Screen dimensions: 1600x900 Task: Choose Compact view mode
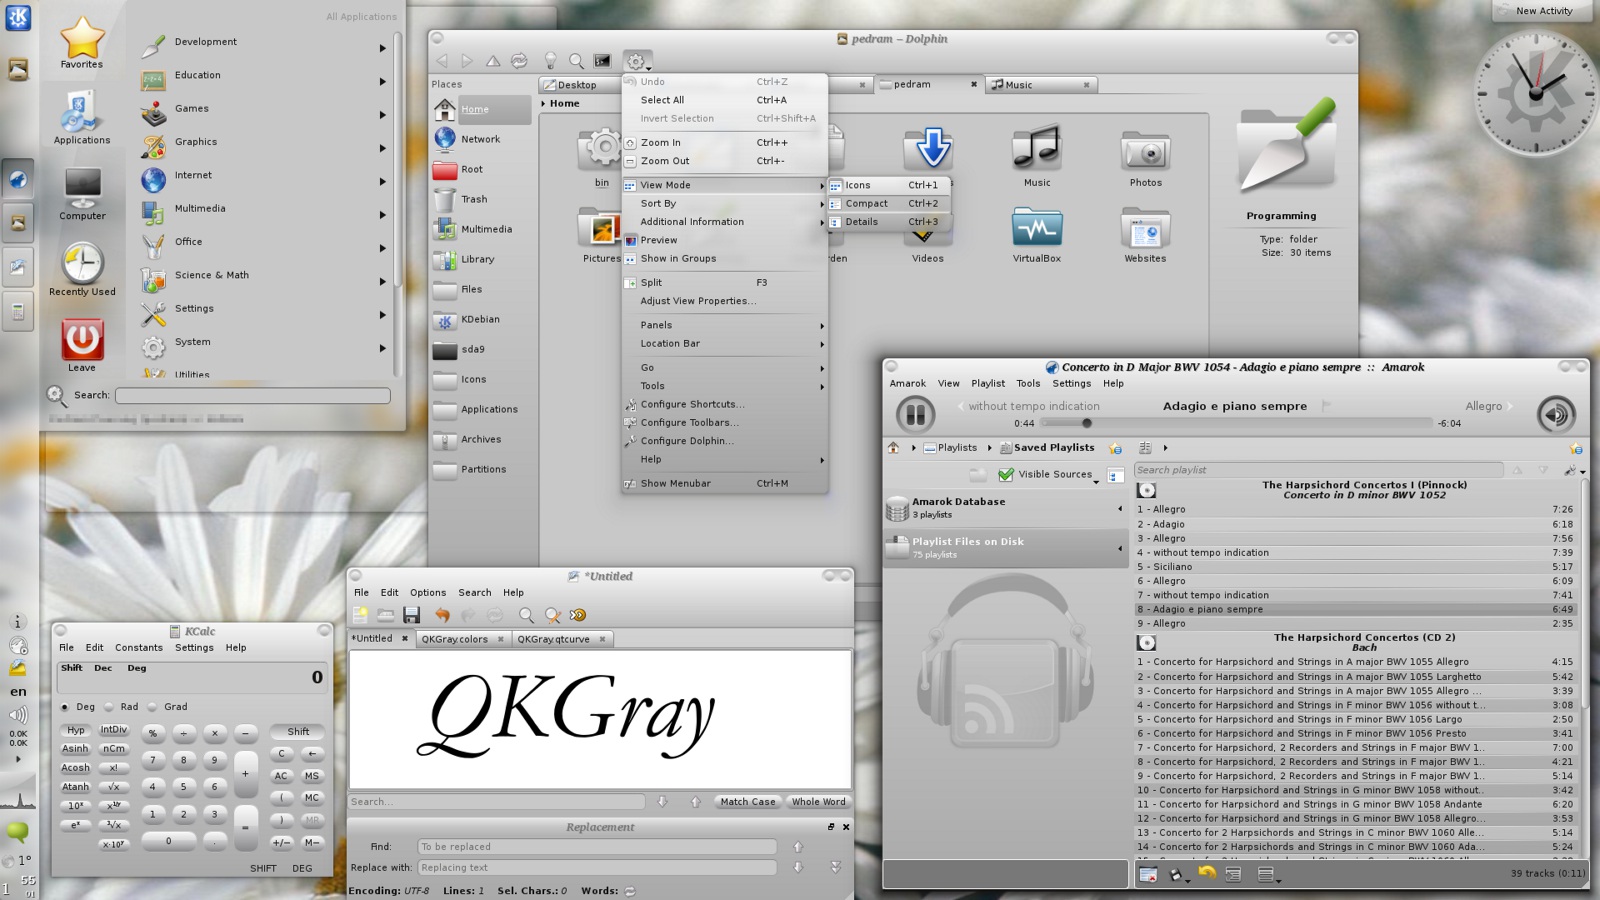888,203
